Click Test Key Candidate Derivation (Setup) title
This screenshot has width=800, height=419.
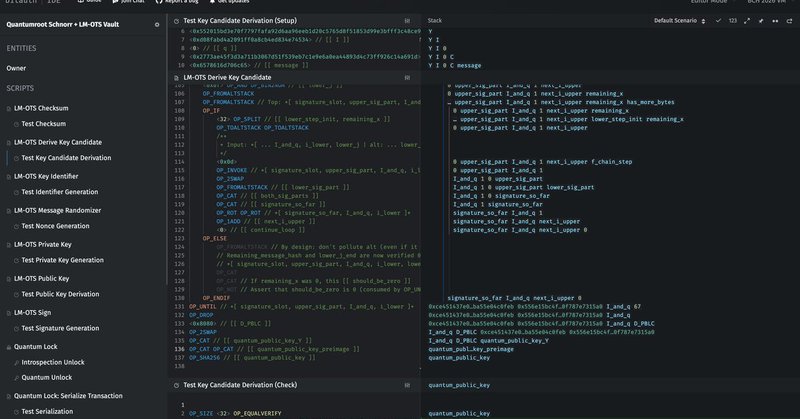[240, 21]
